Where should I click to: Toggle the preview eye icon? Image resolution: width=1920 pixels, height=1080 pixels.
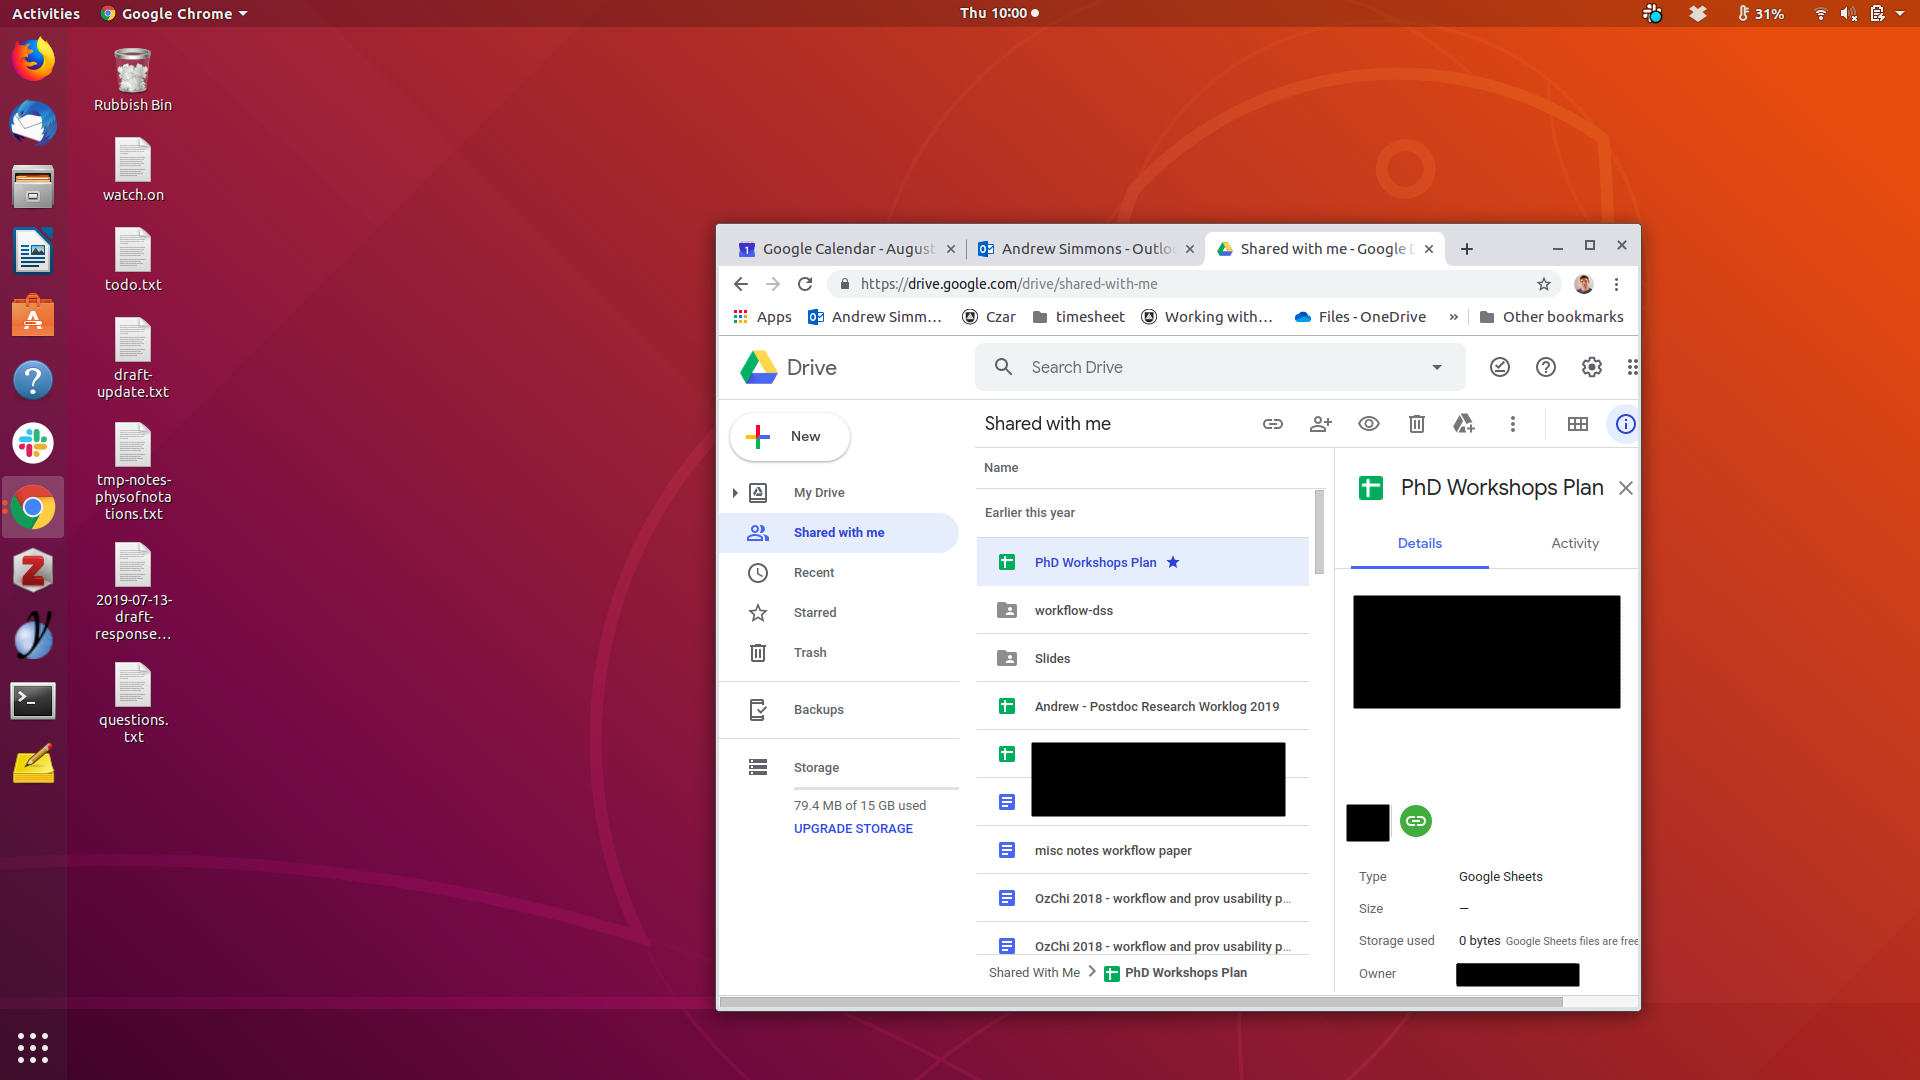click(1368, 424)
